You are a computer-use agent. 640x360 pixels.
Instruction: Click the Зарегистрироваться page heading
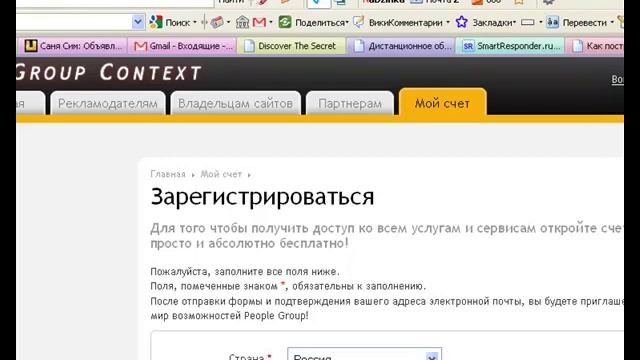point(262,197)
